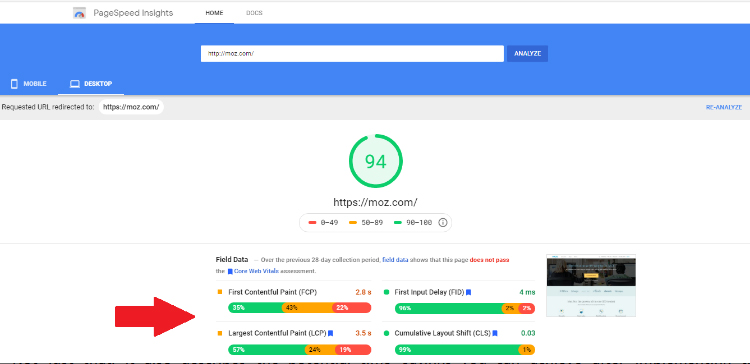Click the First Contentful Paint (FCP) label

click(x=273, y=292)
